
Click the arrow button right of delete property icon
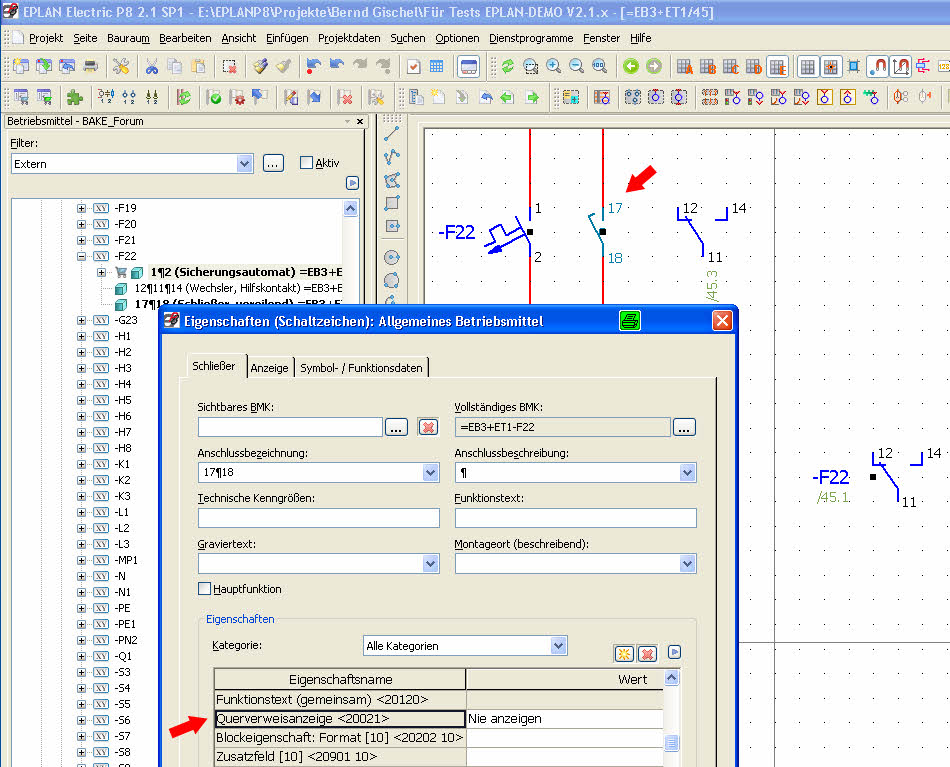coord(674,652)
